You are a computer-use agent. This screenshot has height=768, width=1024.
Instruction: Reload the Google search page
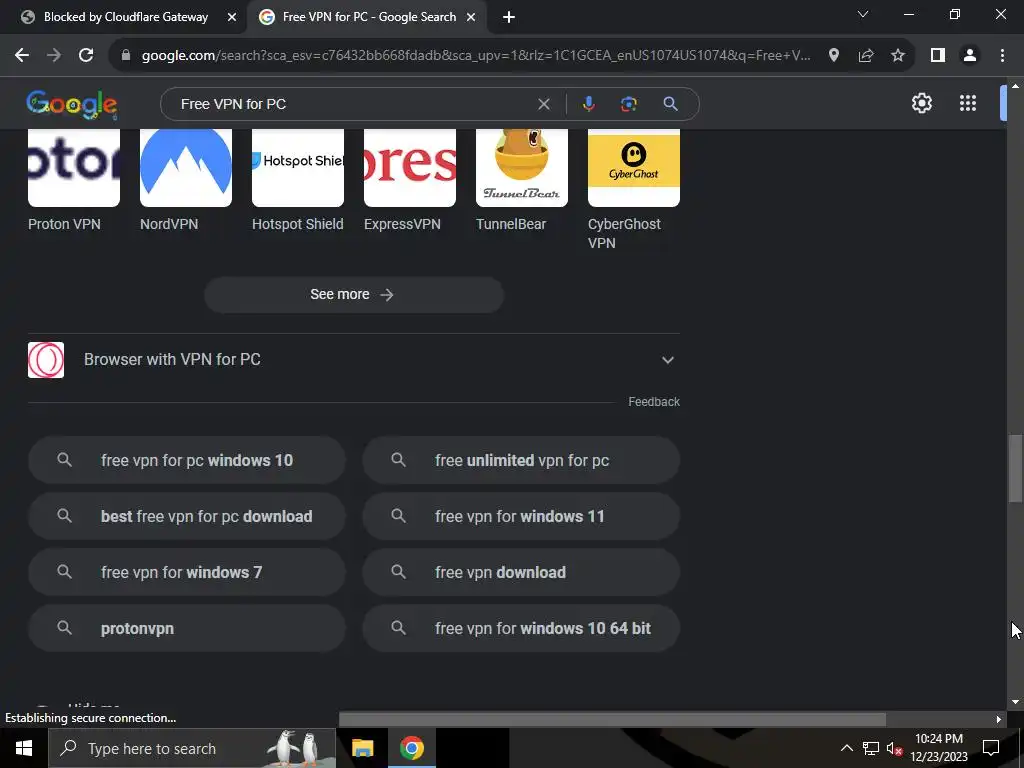click(86, 56)
